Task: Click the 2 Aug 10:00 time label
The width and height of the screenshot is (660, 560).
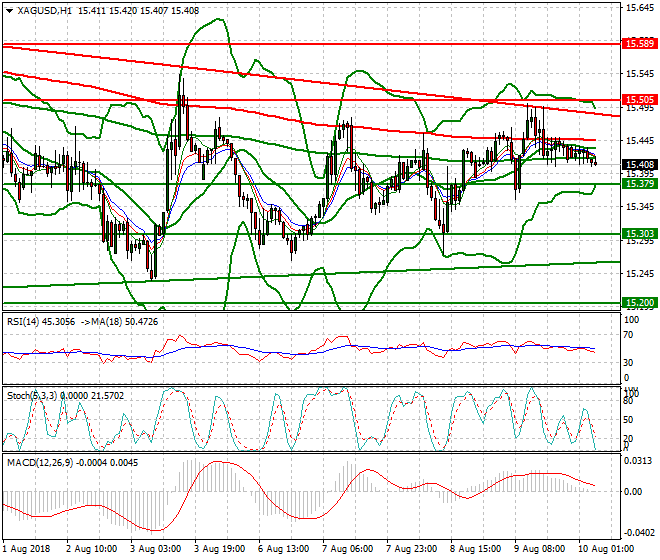Action: click(x=91, y=549)
